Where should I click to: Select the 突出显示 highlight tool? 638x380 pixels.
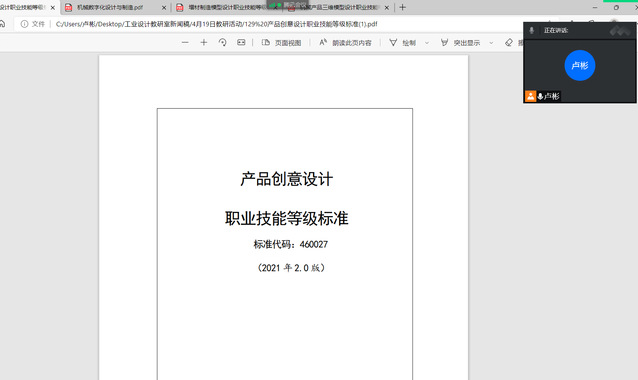coord(461,43)
